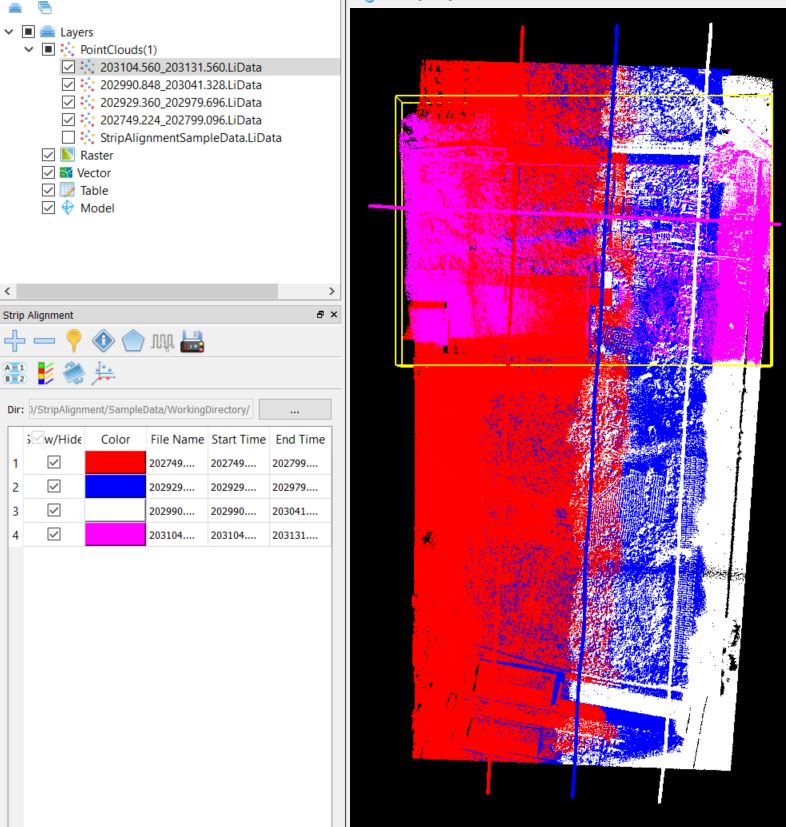Select StripAlignmentSampleData.LiData in the tree

click(190, 137)
